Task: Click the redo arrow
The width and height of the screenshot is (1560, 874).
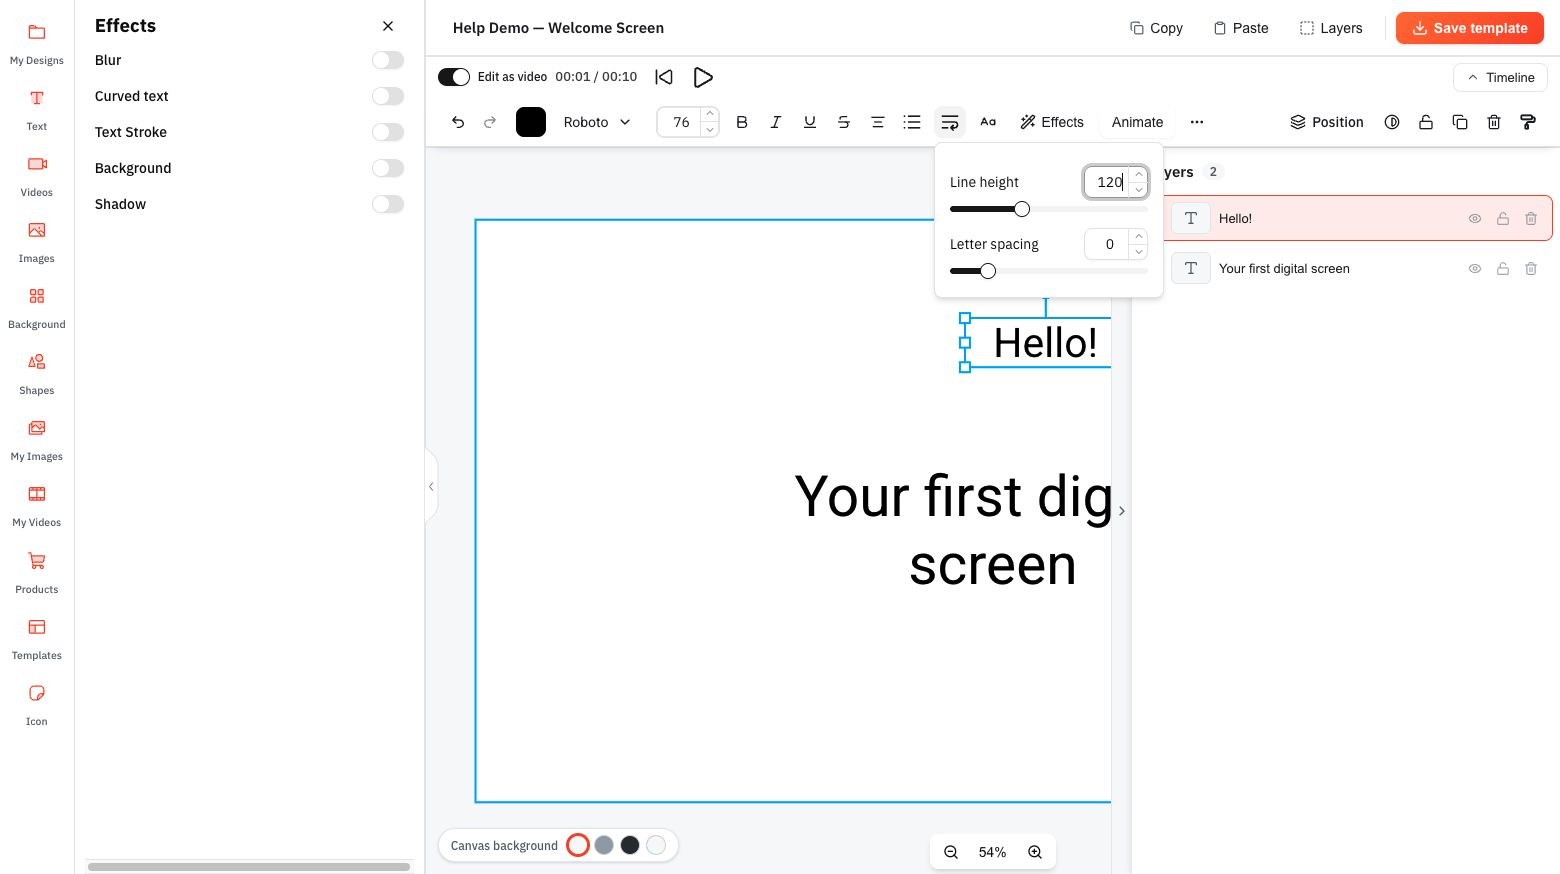Action: click(490, 122)
